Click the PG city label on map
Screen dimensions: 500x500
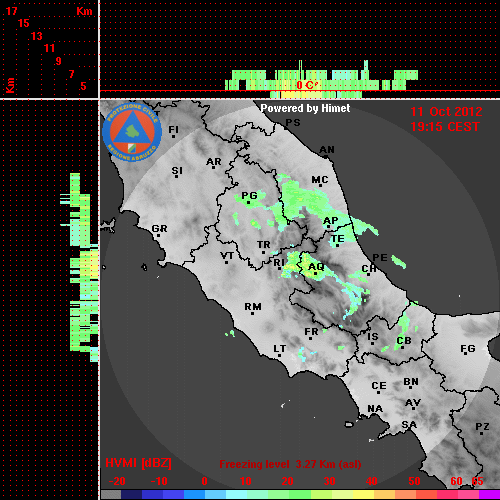point(249,196)
